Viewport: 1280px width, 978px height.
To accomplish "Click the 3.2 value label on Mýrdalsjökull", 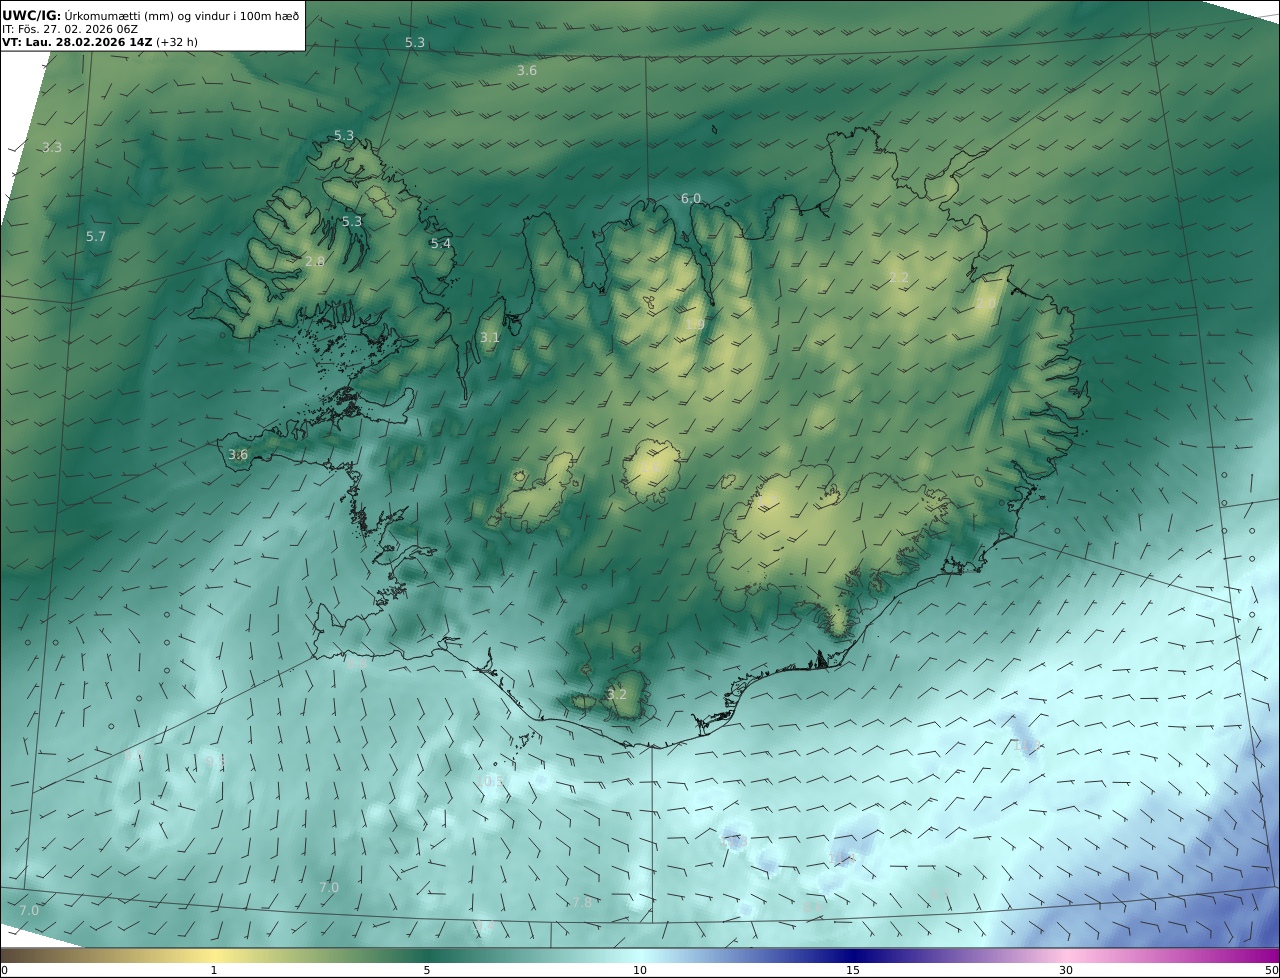I will (x=617, y=695).
